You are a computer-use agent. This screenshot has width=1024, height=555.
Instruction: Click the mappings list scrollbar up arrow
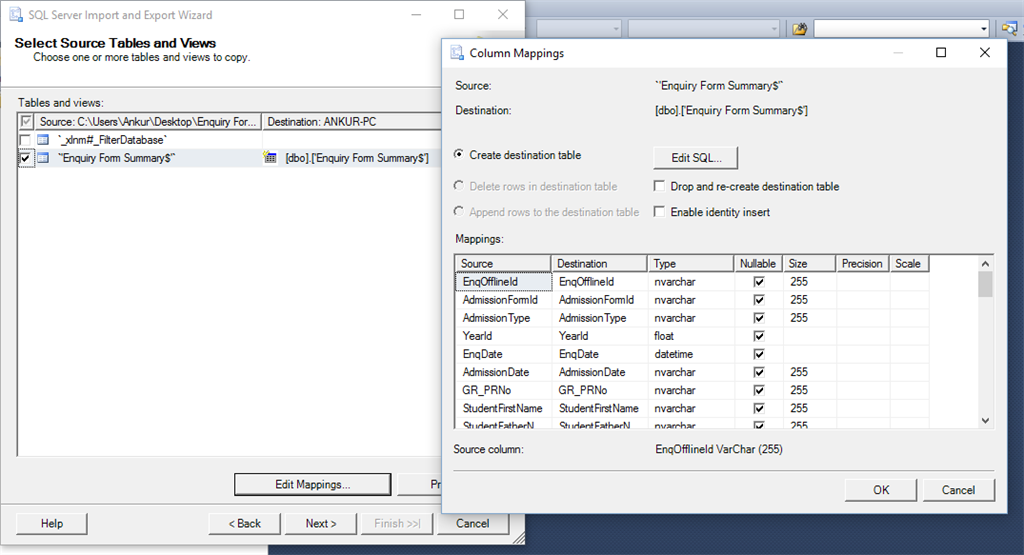985,264
